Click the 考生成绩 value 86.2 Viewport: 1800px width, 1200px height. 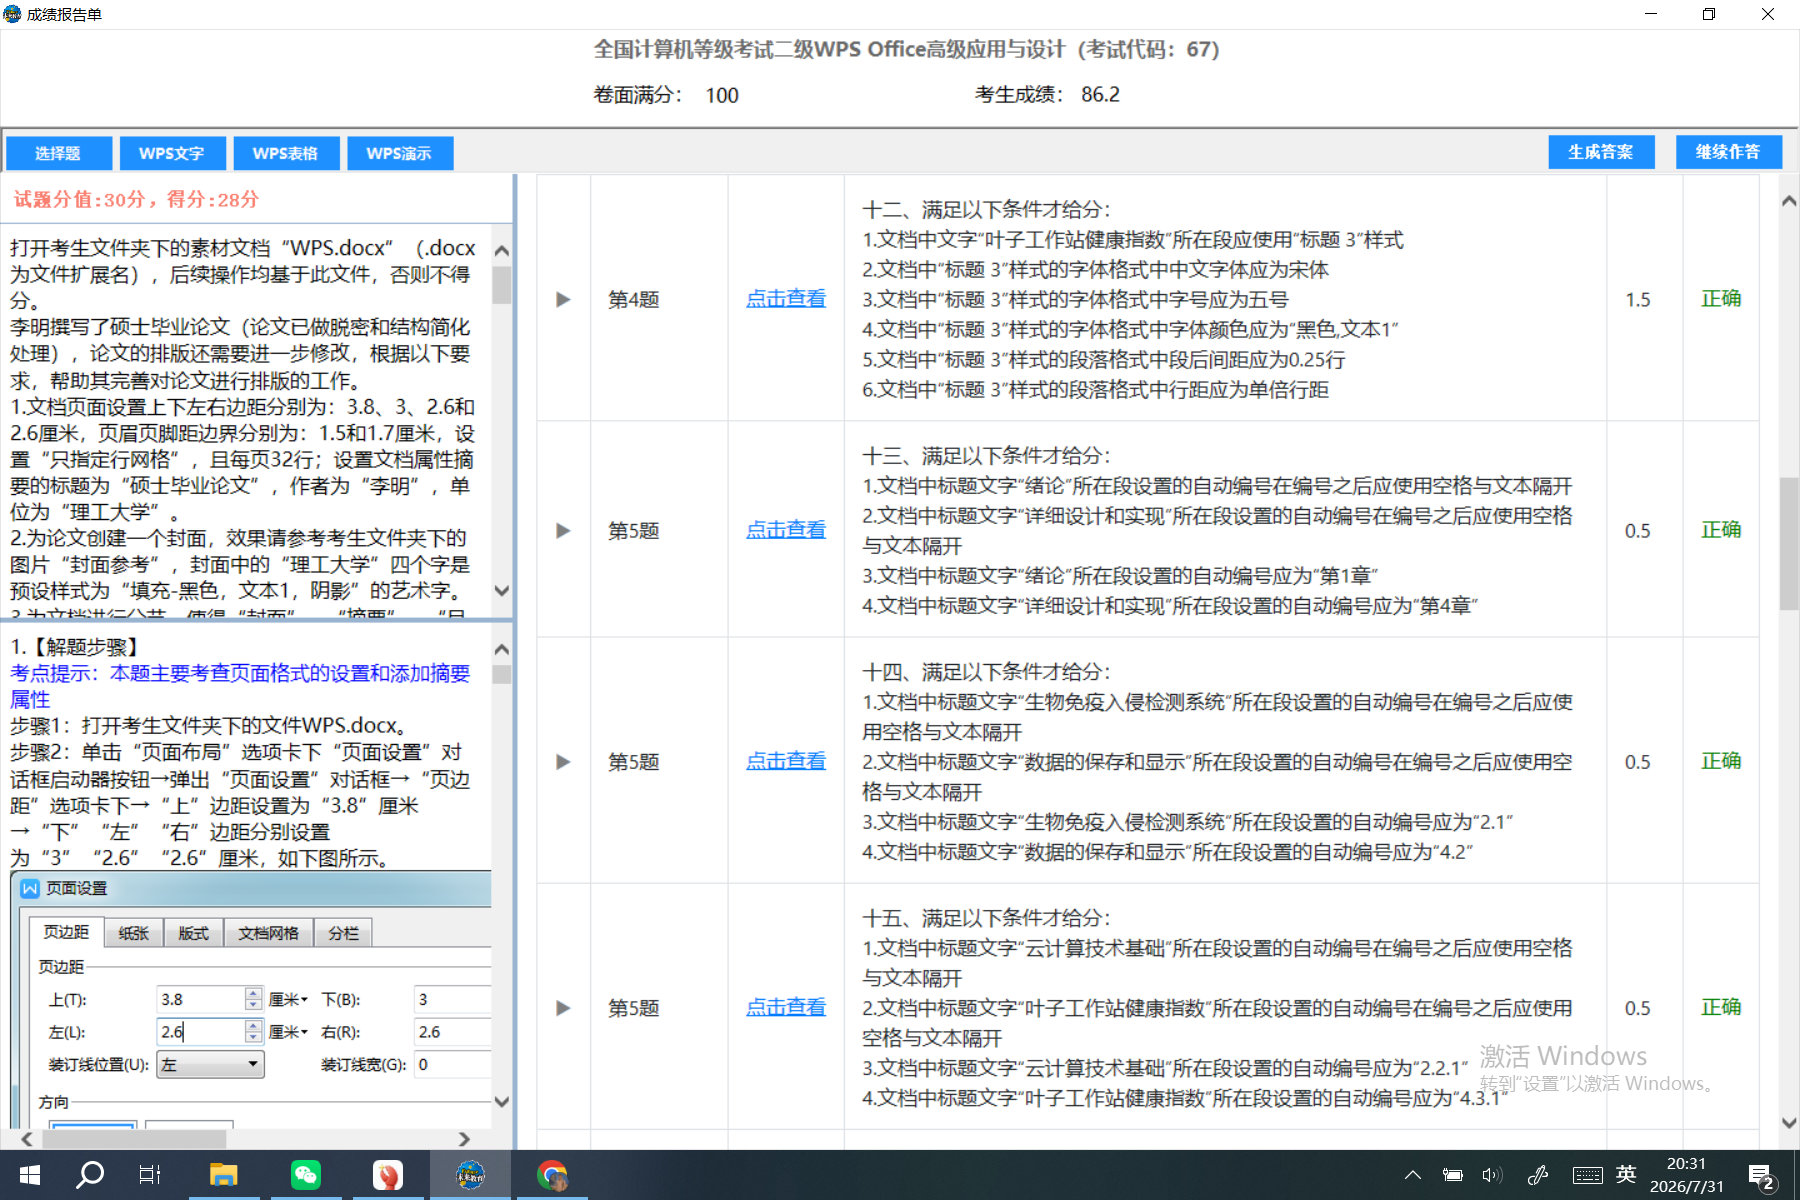click(1100, 94)
